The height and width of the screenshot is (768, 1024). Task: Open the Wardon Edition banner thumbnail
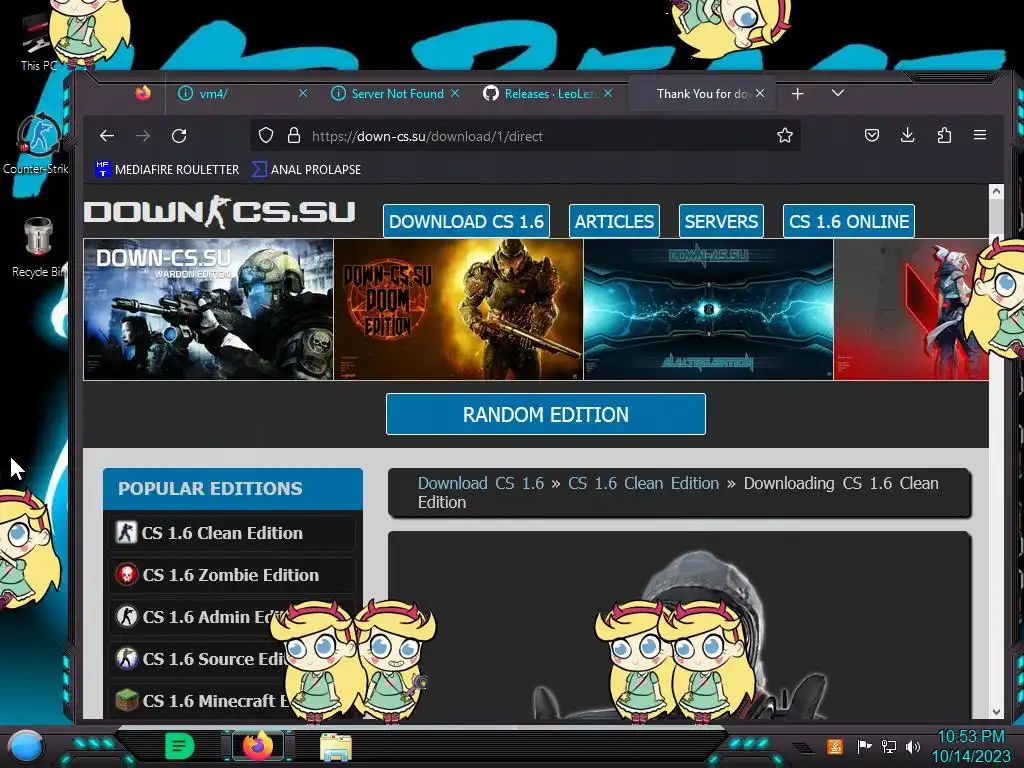point(208,310)
